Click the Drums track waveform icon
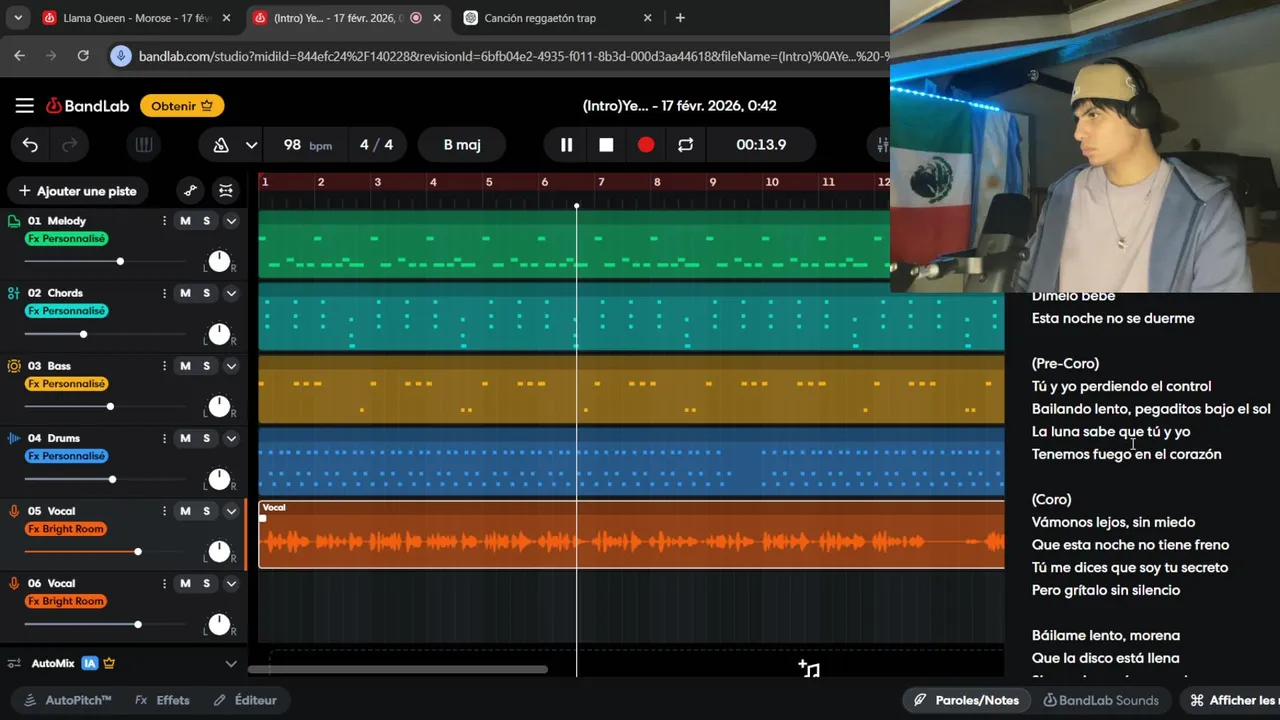The width and height of the screenshot is (1280, 720). click(14, 438)
